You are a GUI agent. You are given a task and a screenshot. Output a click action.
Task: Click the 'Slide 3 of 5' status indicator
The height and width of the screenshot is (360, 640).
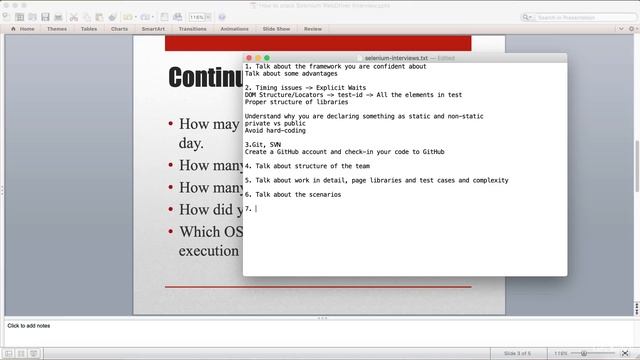point(517,353)
